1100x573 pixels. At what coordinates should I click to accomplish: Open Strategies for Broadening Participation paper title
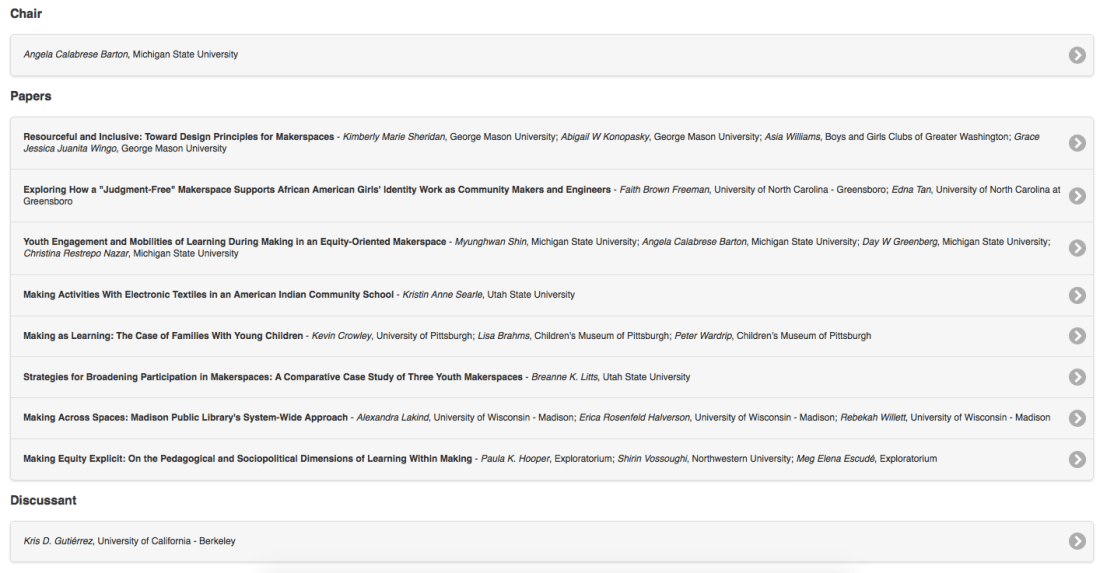[x=273, y=377]
